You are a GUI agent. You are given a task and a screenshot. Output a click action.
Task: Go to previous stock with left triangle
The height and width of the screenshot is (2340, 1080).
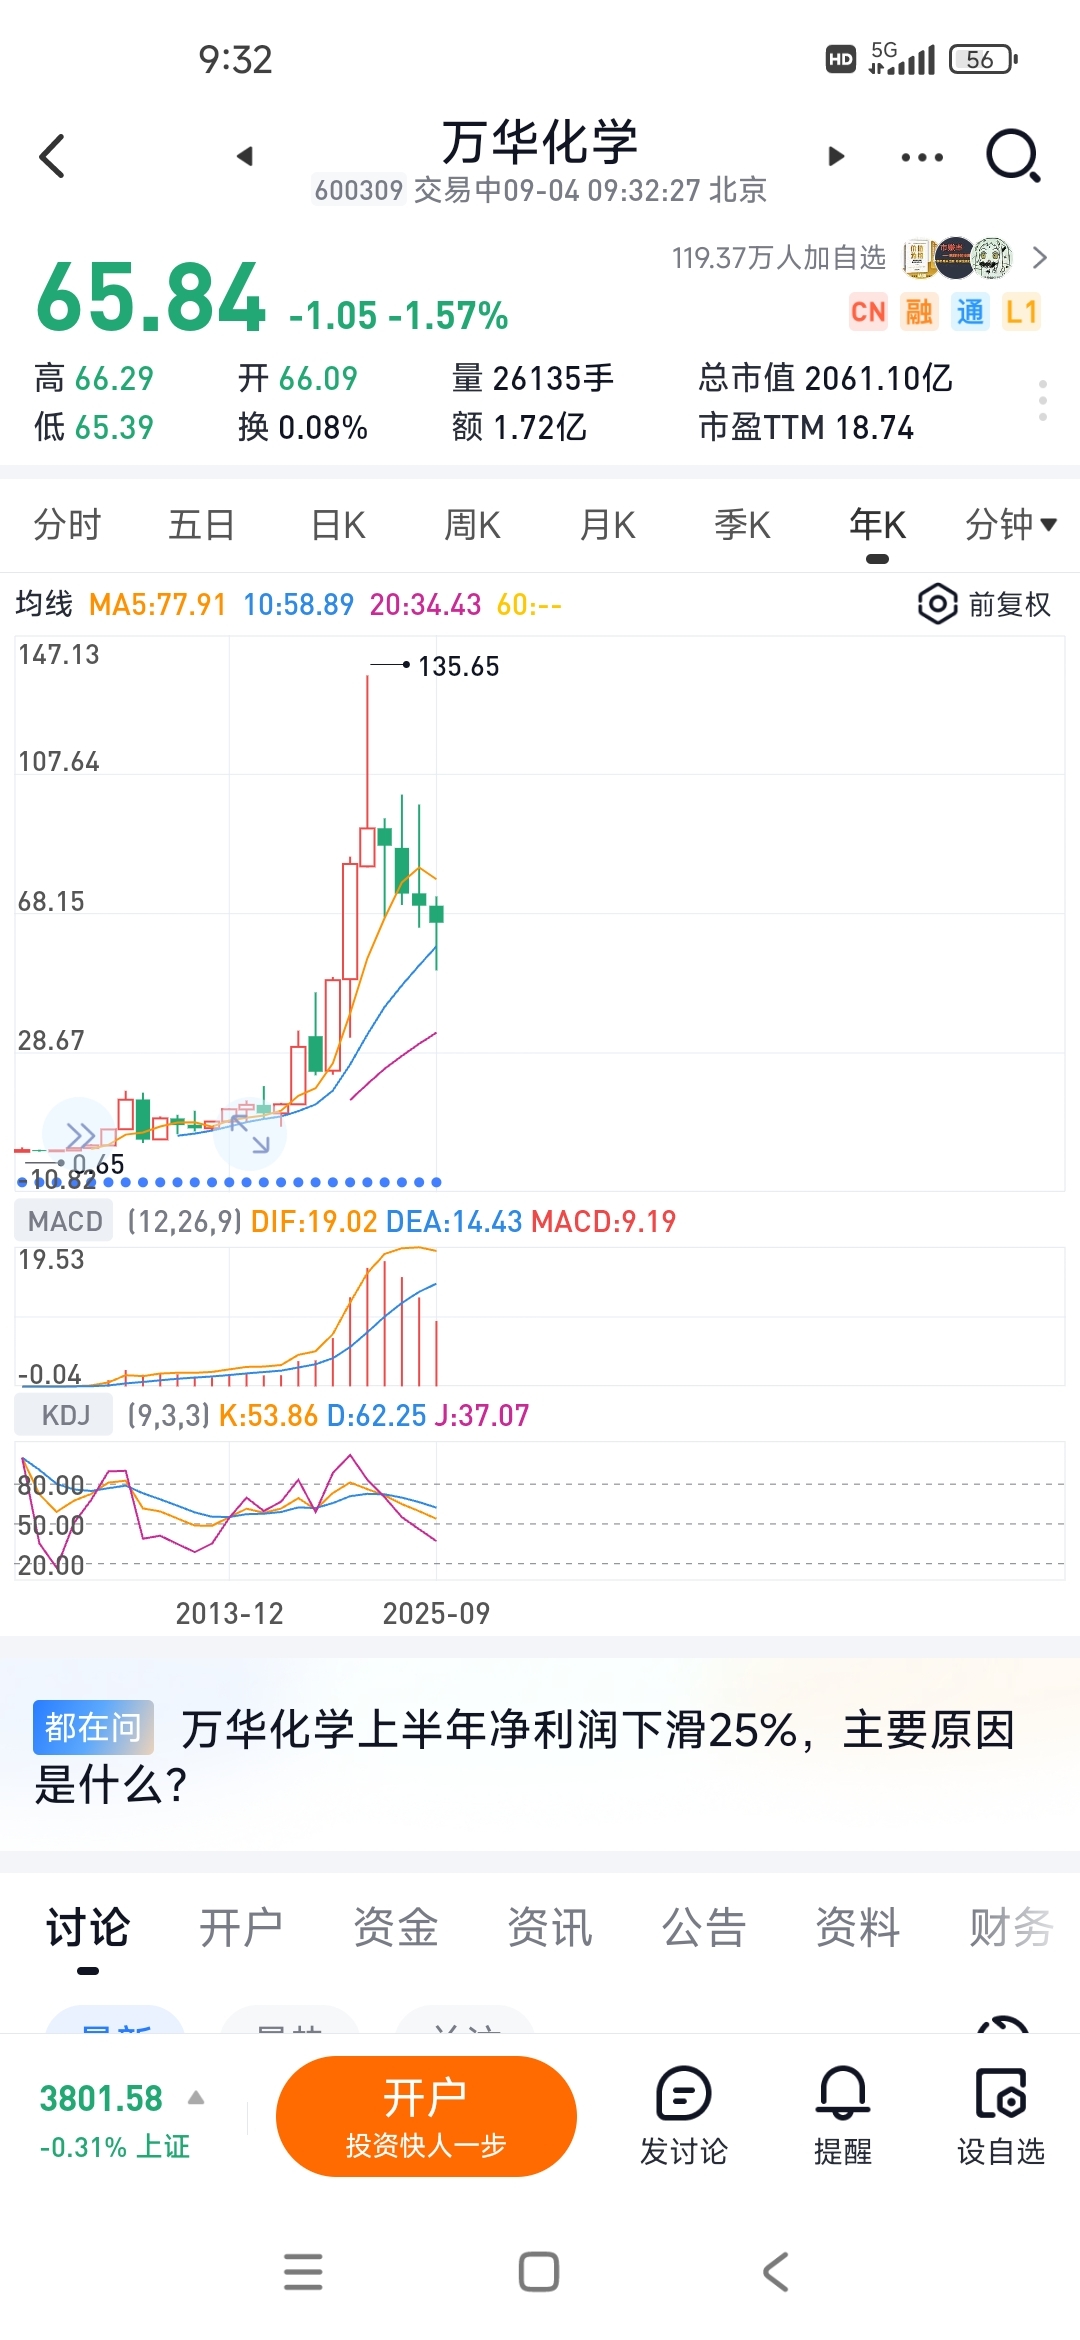tap(245, 156)
